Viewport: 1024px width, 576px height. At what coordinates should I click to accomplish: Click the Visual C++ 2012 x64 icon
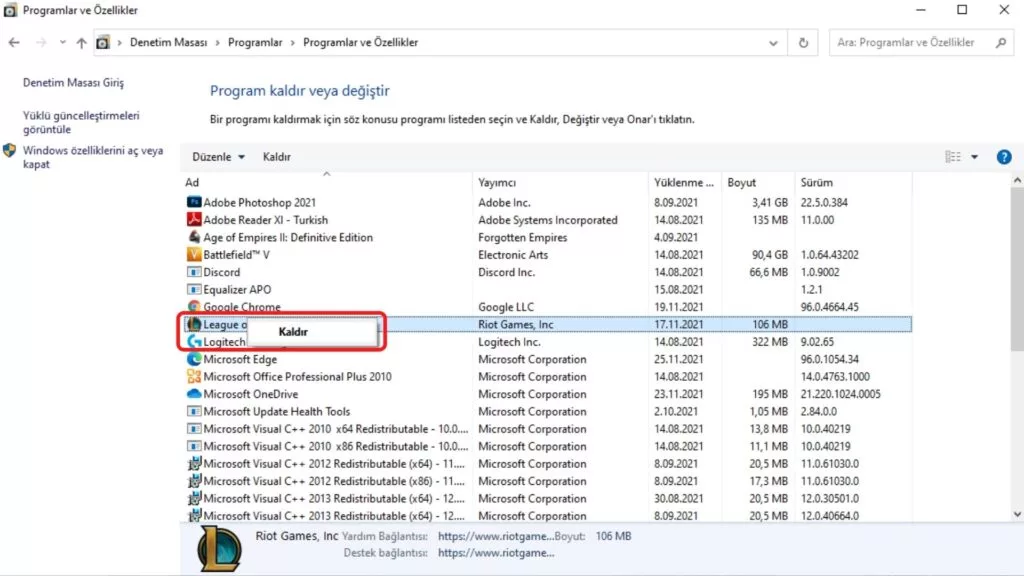click(x=193, y=464)
